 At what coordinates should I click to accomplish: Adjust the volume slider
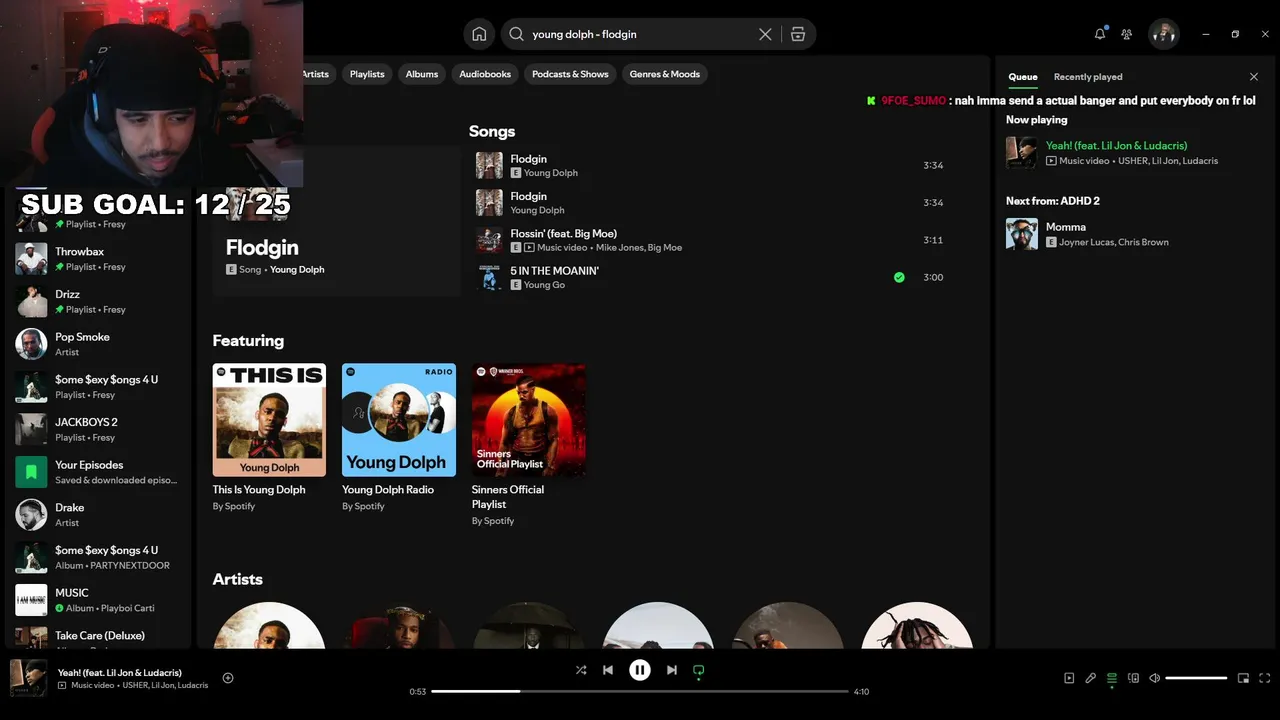point(1196,678)
